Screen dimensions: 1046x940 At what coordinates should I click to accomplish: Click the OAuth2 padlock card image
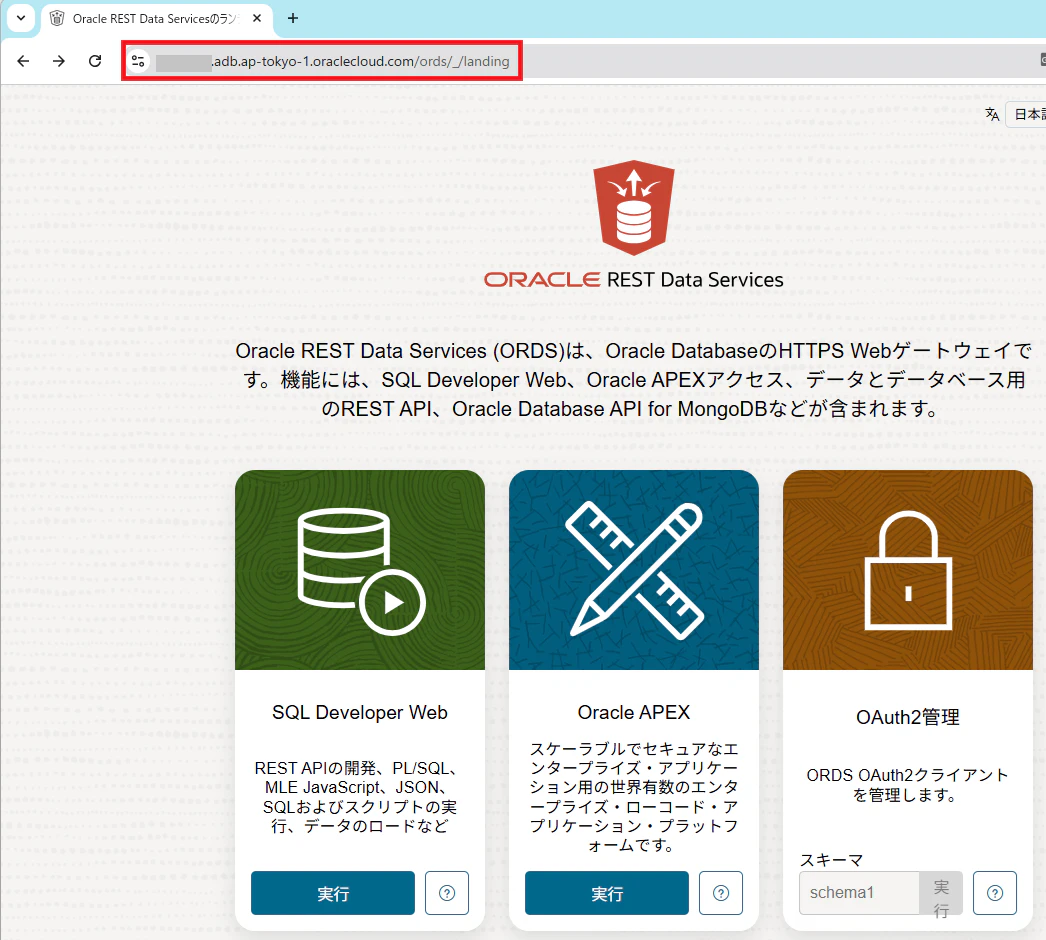point(907,570)
